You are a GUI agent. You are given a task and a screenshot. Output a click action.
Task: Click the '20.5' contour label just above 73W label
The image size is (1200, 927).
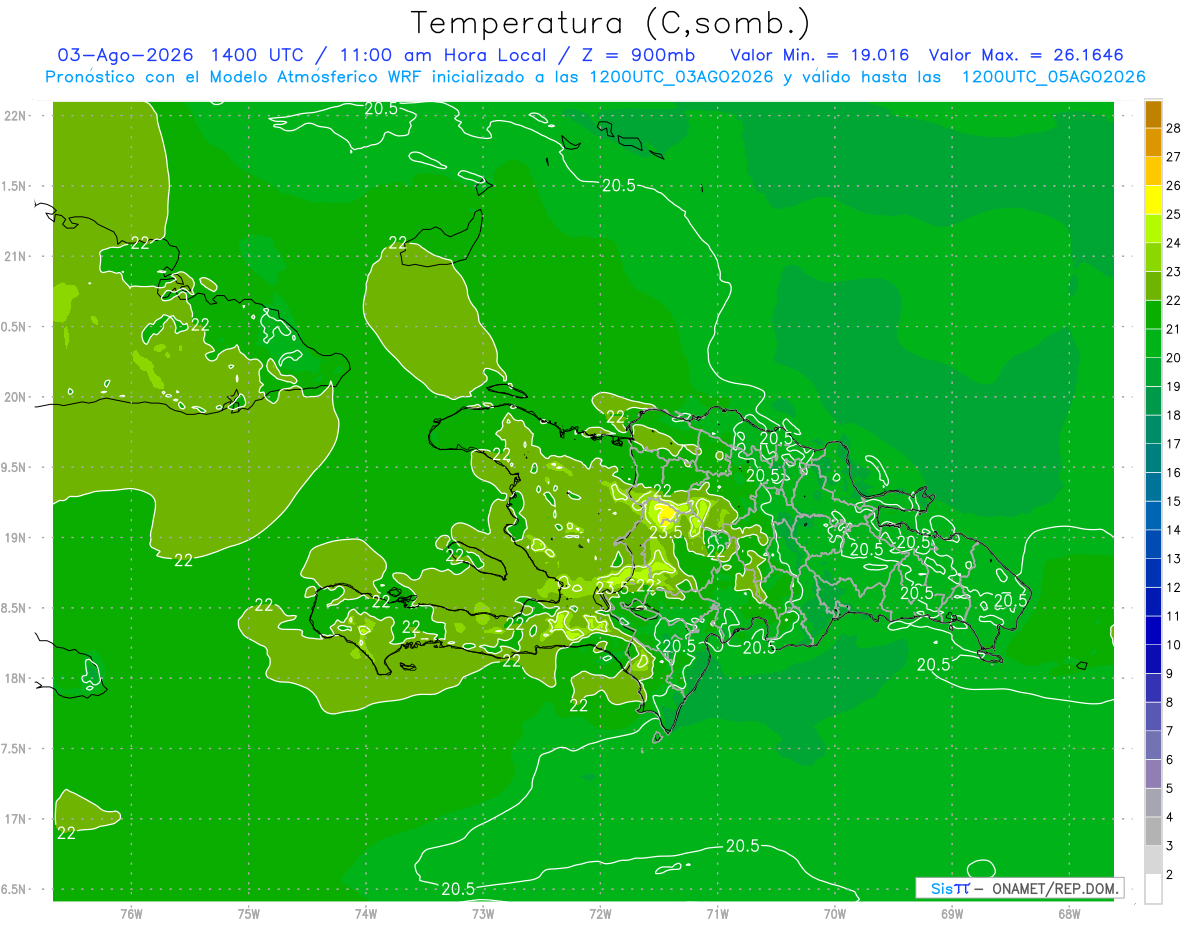457,889
